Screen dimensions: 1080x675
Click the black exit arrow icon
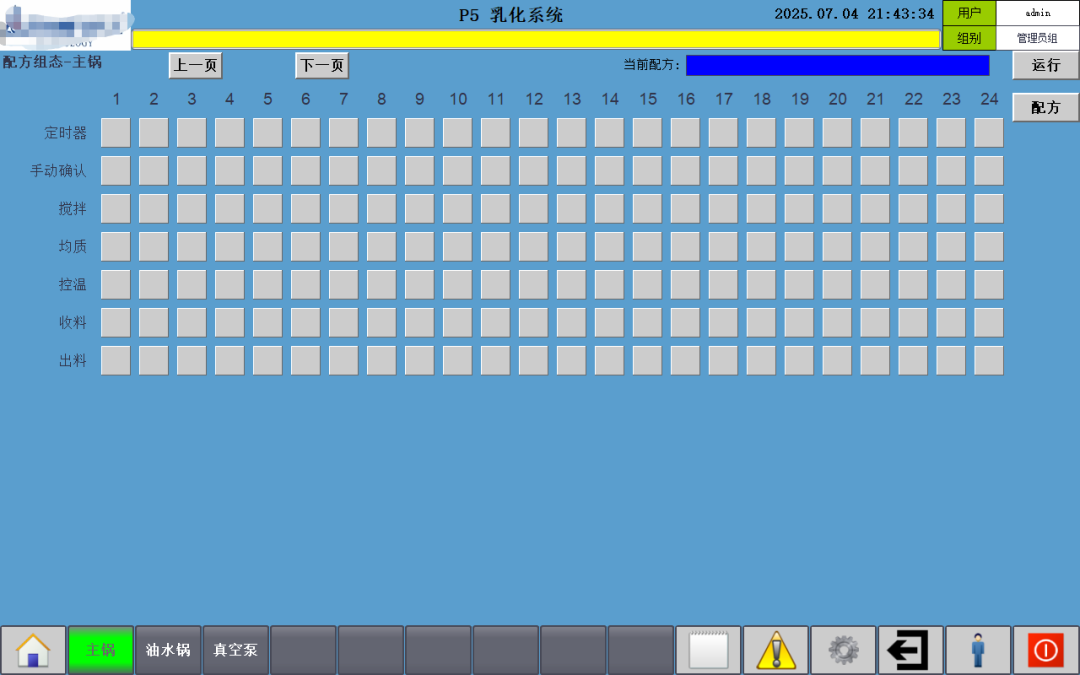(x=911, y=650)
